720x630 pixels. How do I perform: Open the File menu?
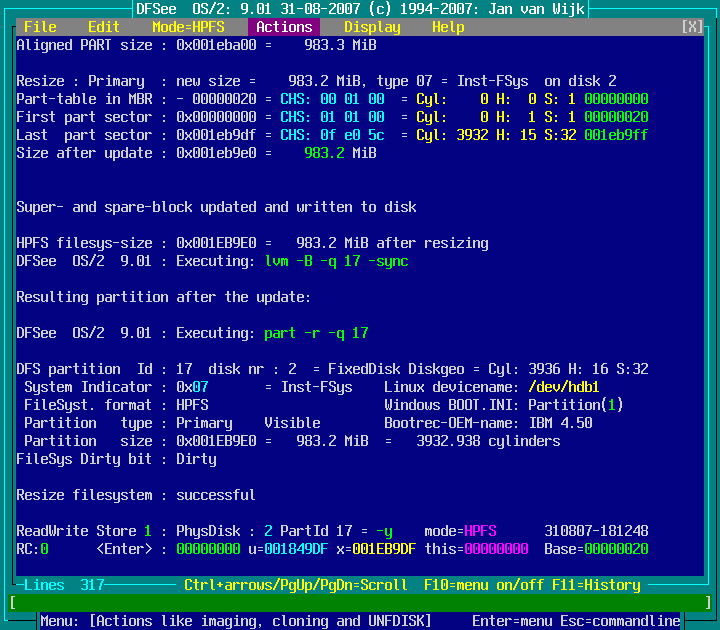pyautogui.click(x=40, y=27)
